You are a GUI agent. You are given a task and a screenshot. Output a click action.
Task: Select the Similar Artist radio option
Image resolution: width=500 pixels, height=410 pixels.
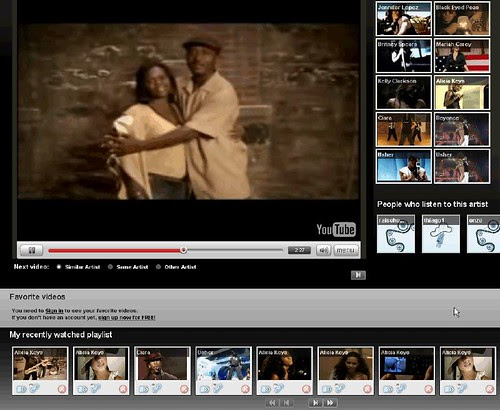pyautogui.click(x=59, y=267)
